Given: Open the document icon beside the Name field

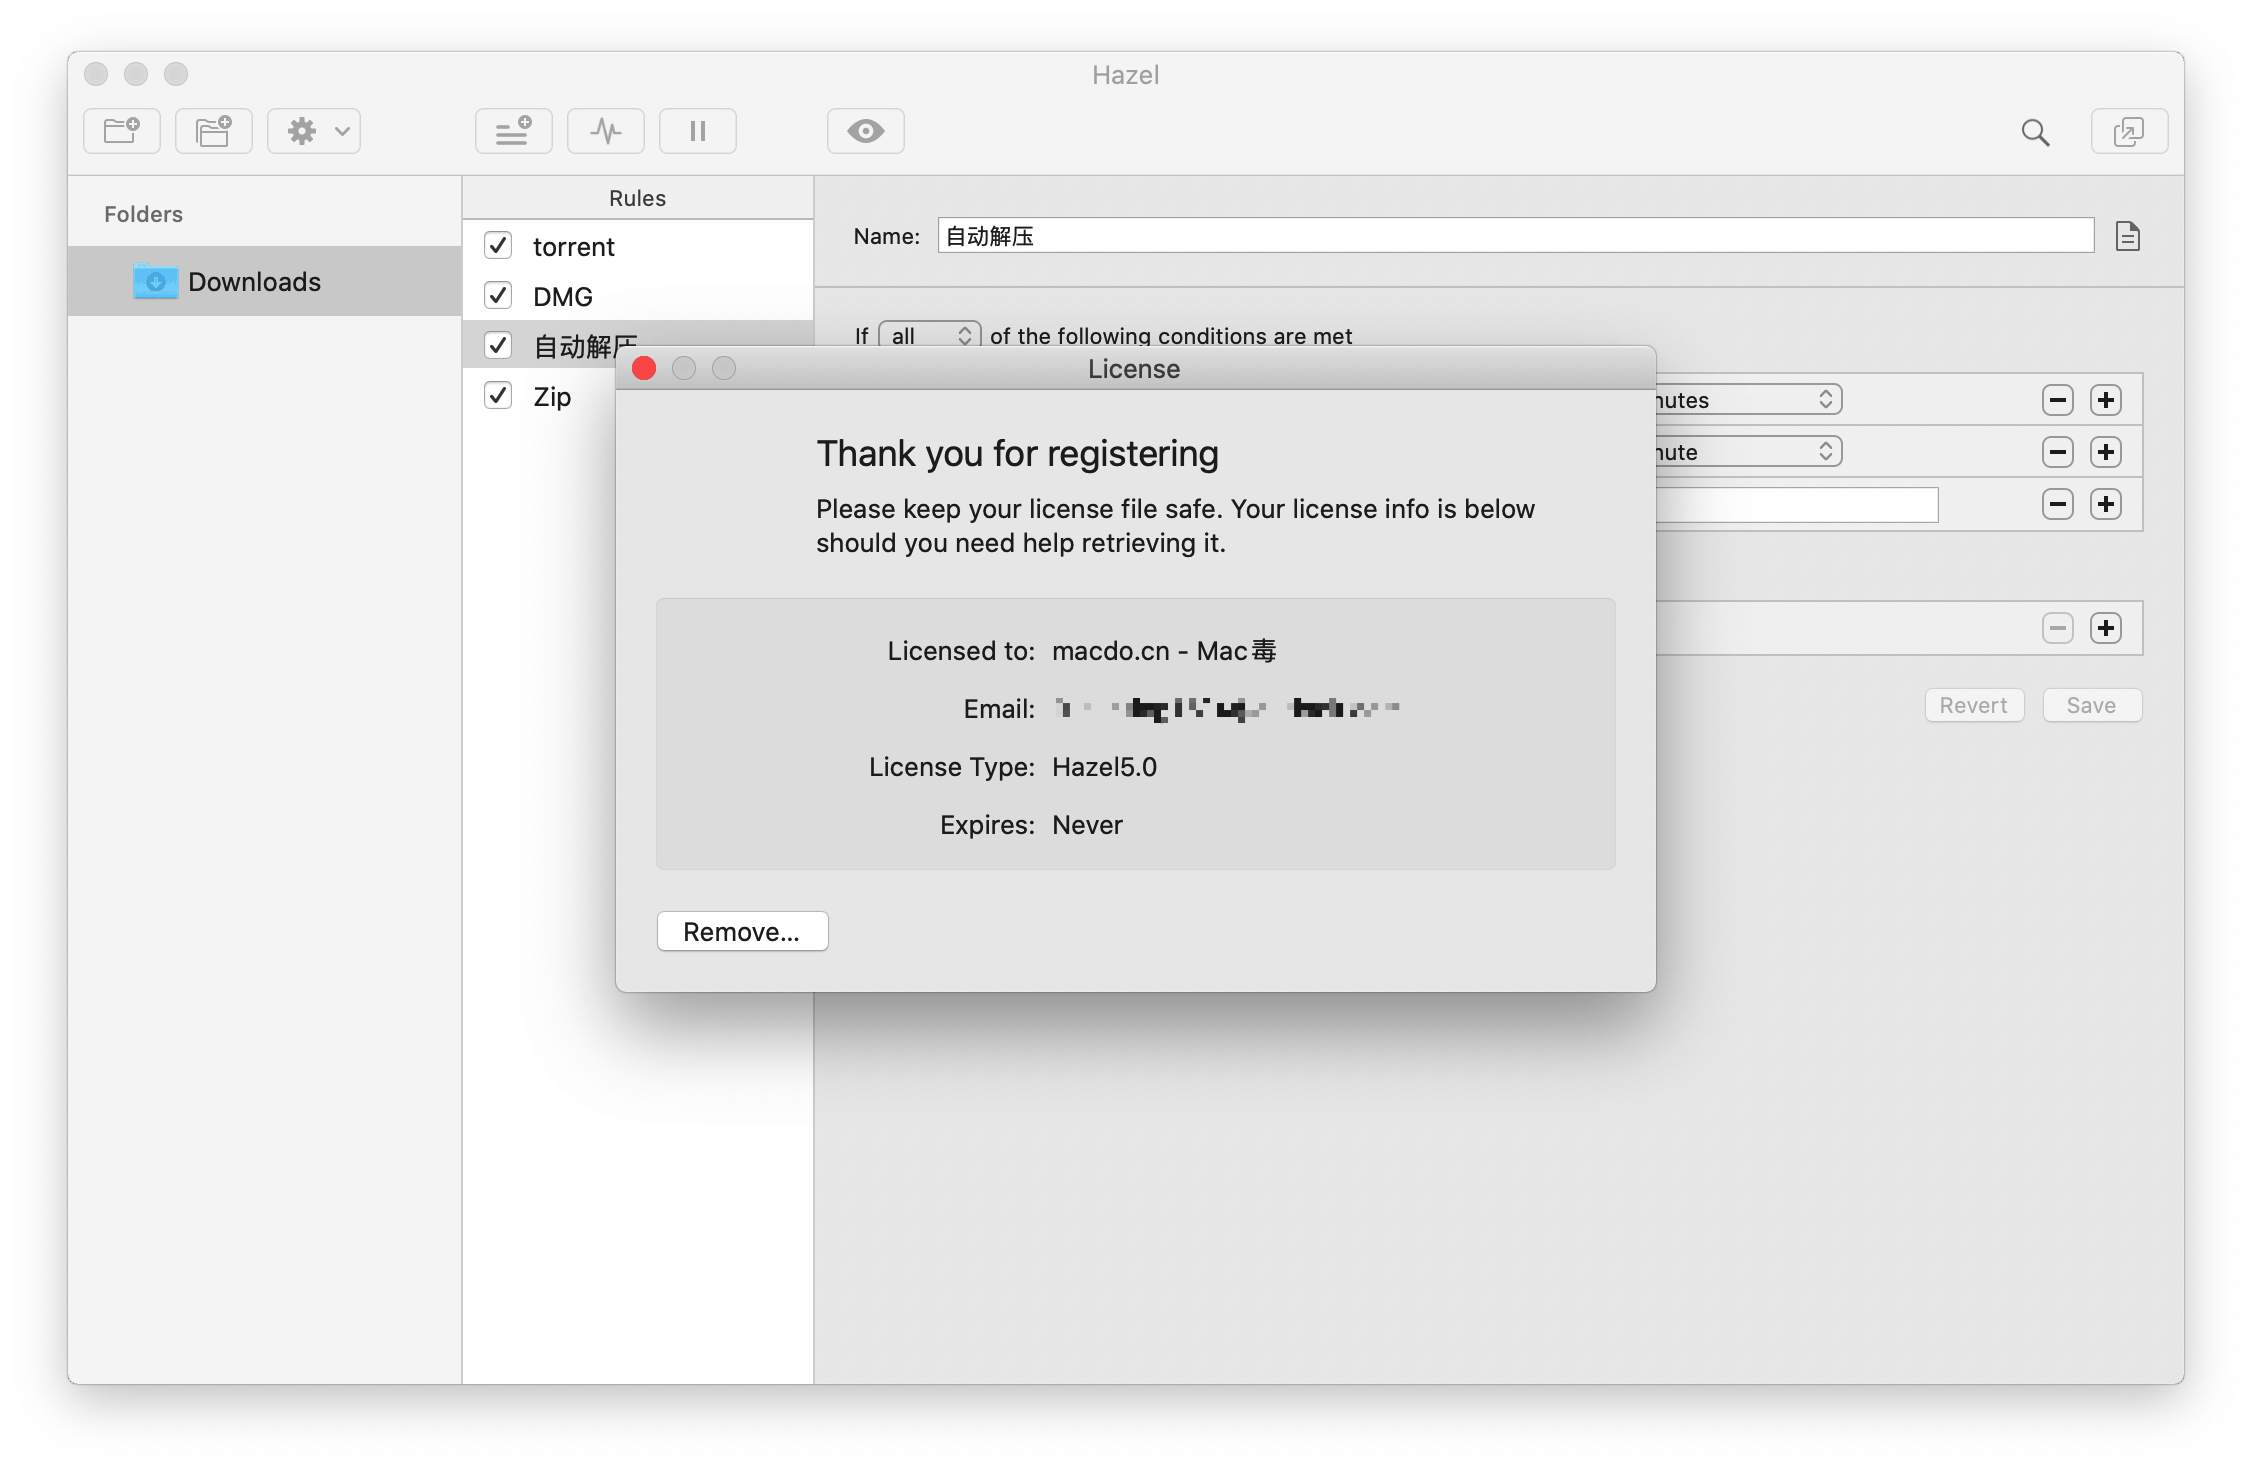Looking at the screenshot, I should click(x=2128, y=236).
